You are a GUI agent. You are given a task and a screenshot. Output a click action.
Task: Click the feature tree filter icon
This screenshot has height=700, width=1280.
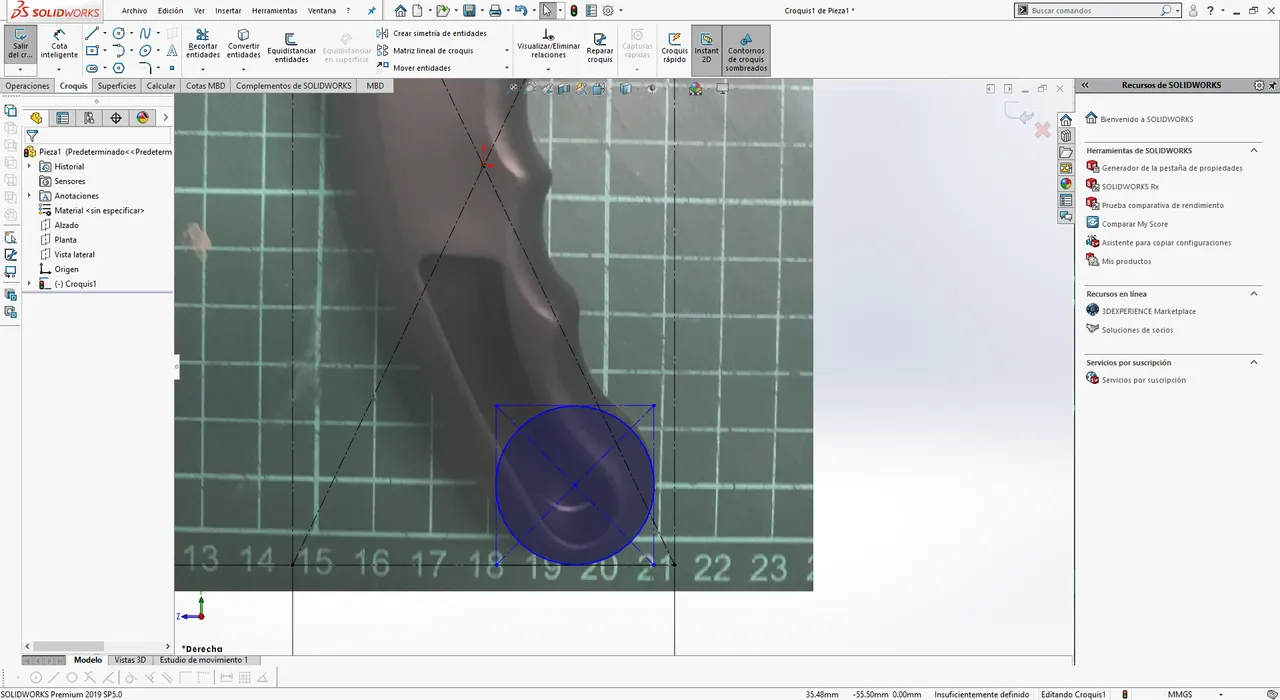tap(31, 136)
